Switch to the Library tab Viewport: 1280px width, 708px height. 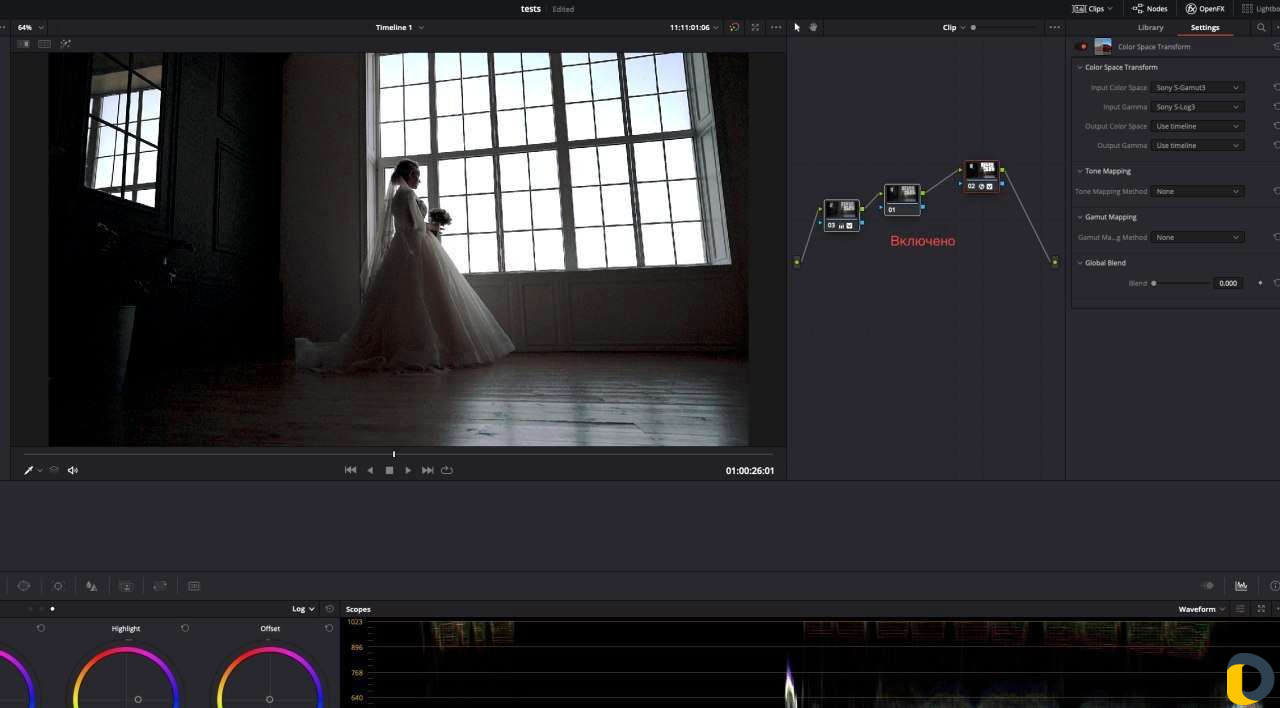(1150, 27)
